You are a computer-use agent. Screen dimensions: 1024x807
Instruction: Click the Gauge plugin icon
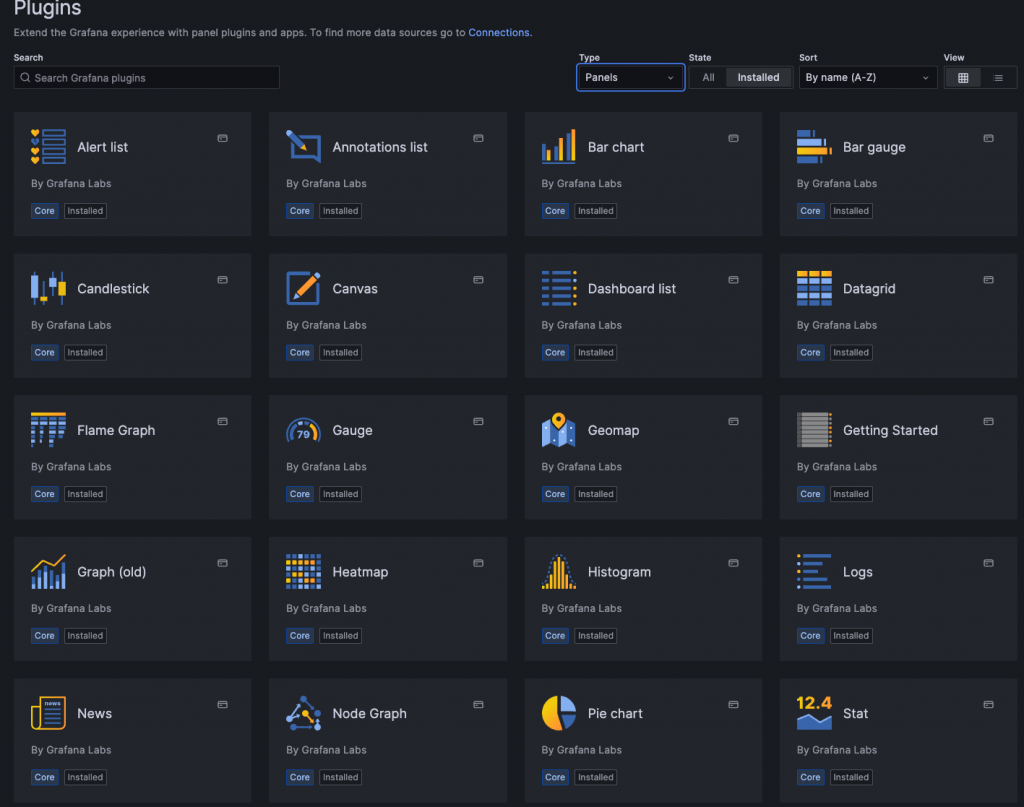click(304, 430)
